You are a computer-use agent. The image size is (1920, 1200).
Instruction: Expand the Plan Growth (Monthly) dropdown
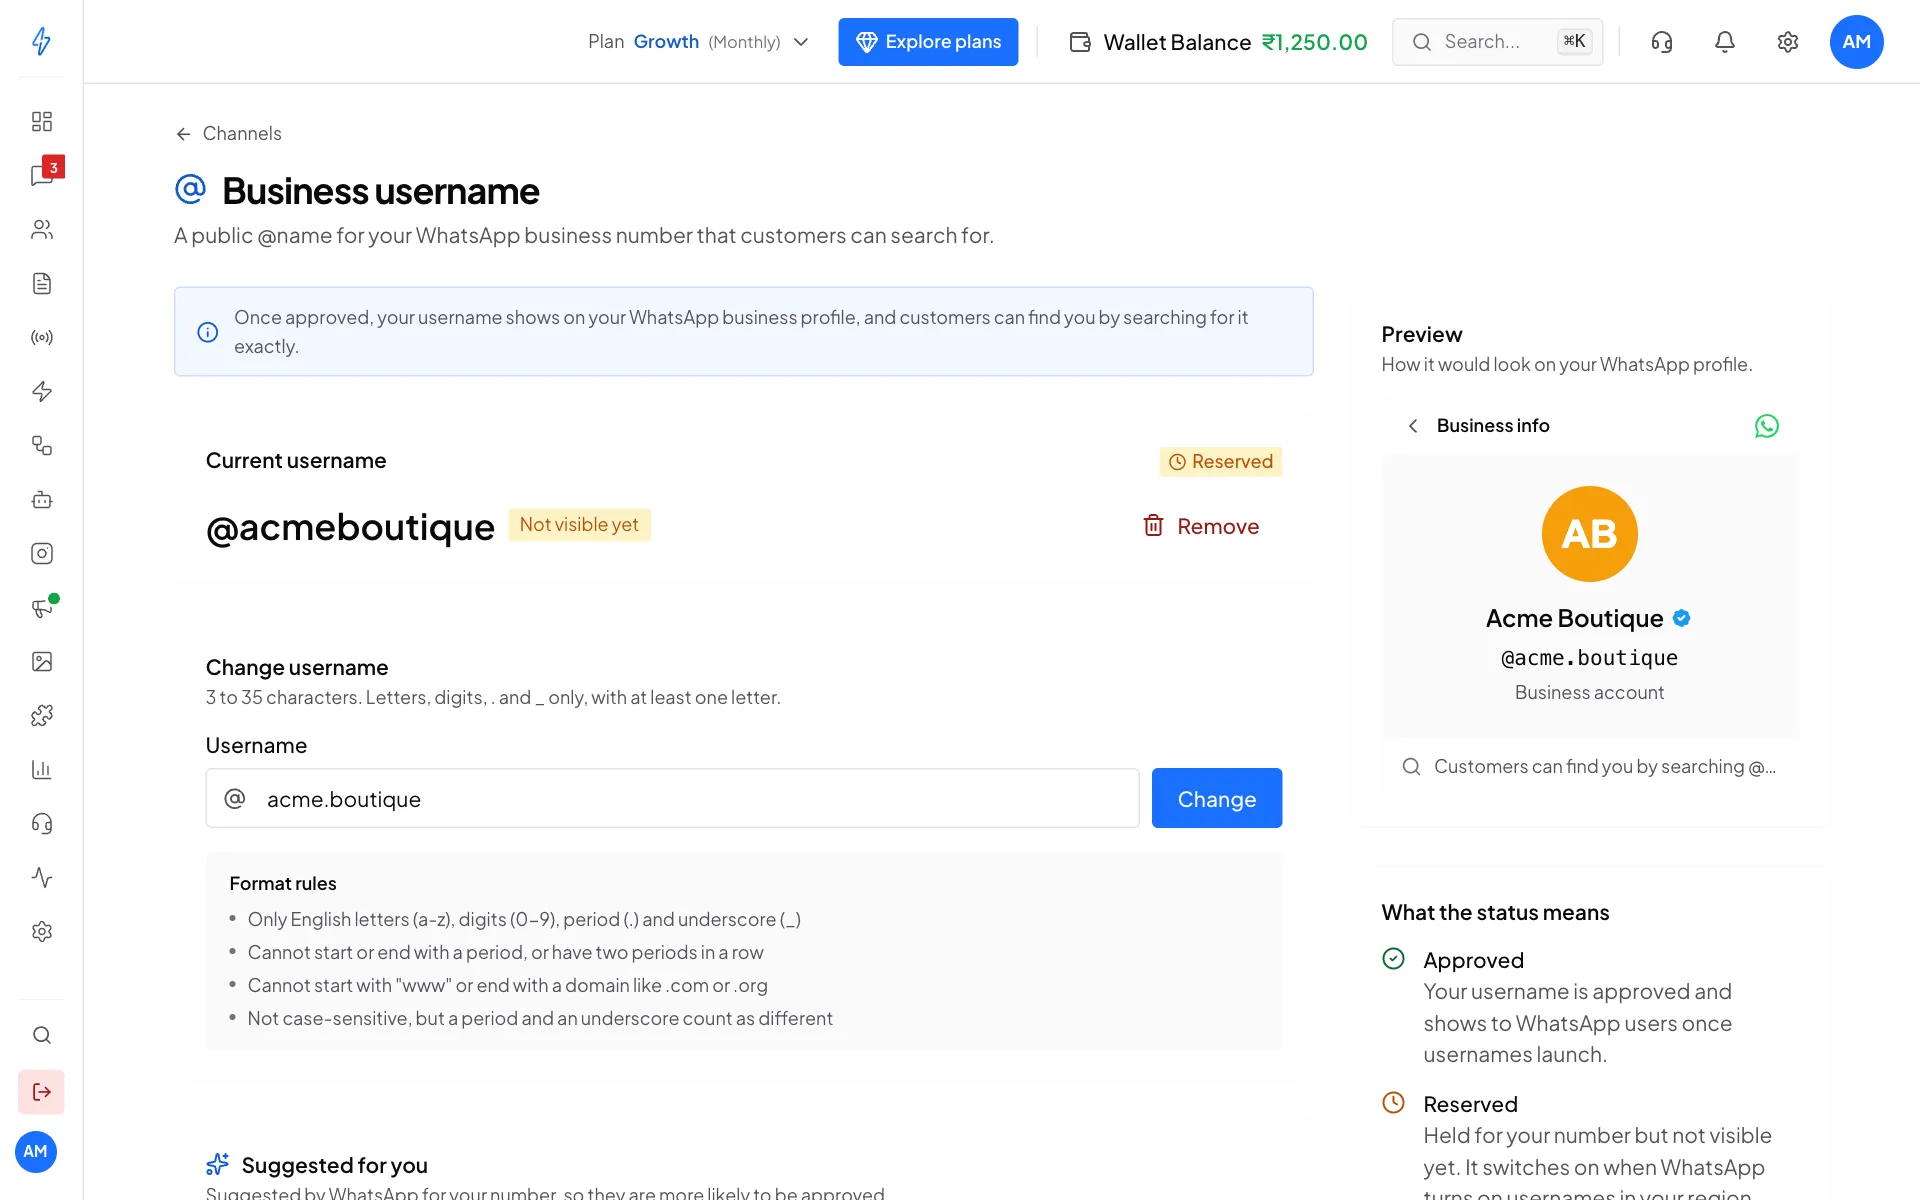(698, 42)
